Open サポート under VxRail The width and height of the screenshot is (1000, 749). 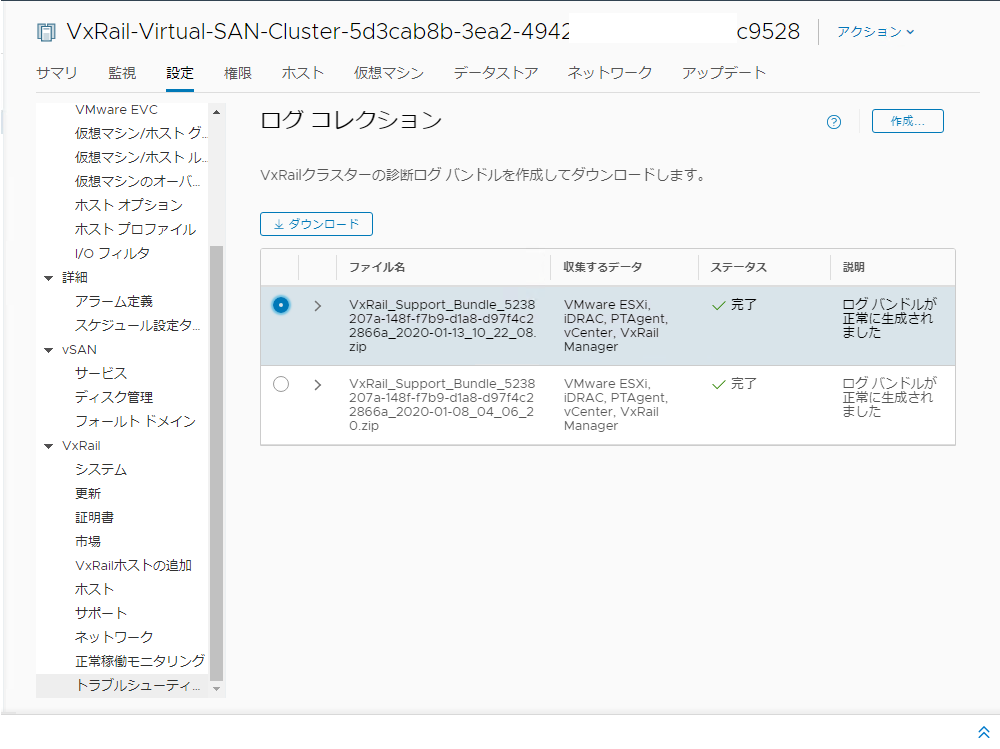point(101,614)
